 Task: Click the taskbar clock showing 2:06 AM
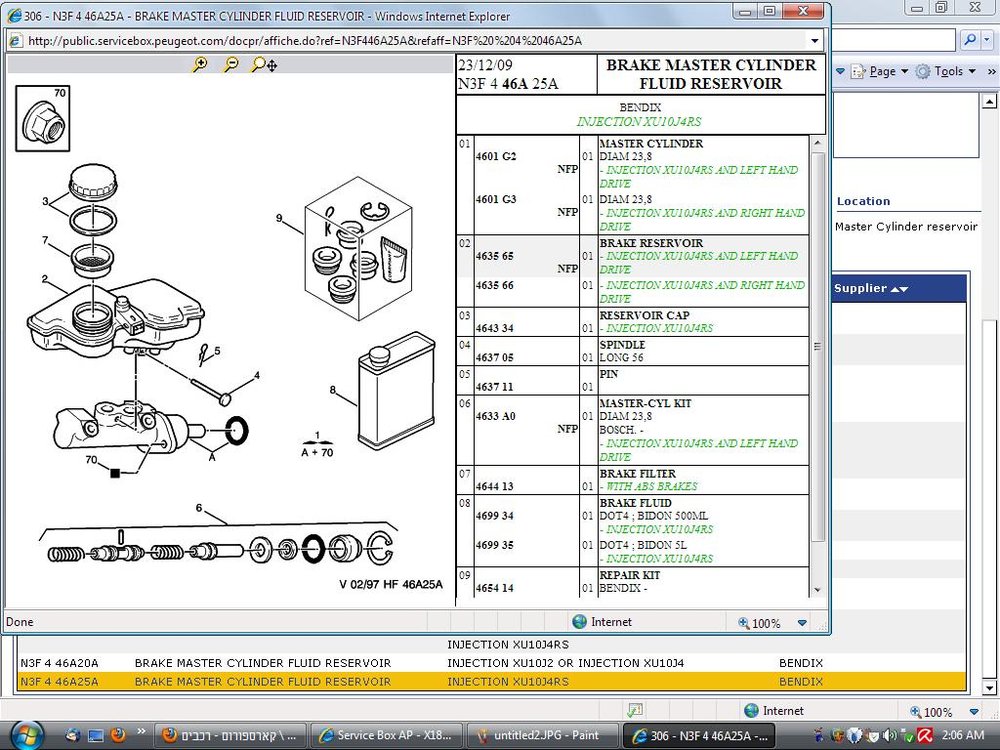point(962,735)
